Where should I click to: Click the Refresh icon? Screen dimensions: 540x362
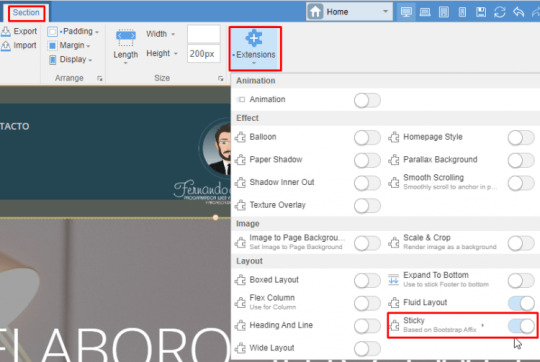point(499,12)
